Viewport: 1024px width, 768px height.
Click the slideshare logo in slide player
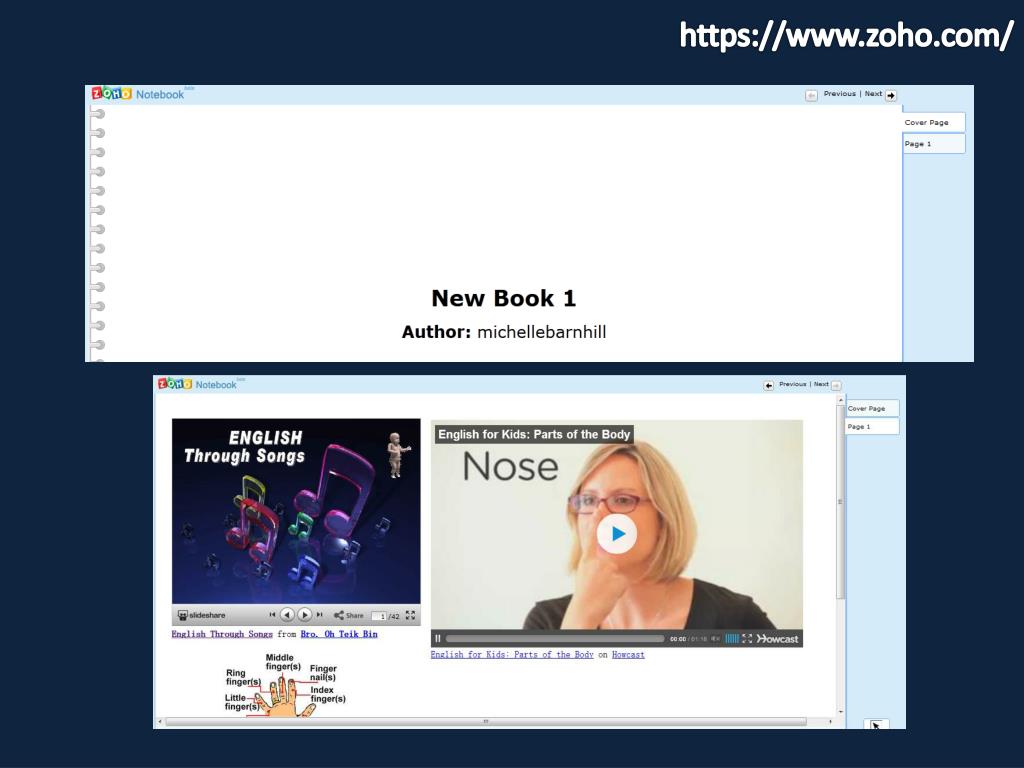pyautogui.click(x=201, y=615)
